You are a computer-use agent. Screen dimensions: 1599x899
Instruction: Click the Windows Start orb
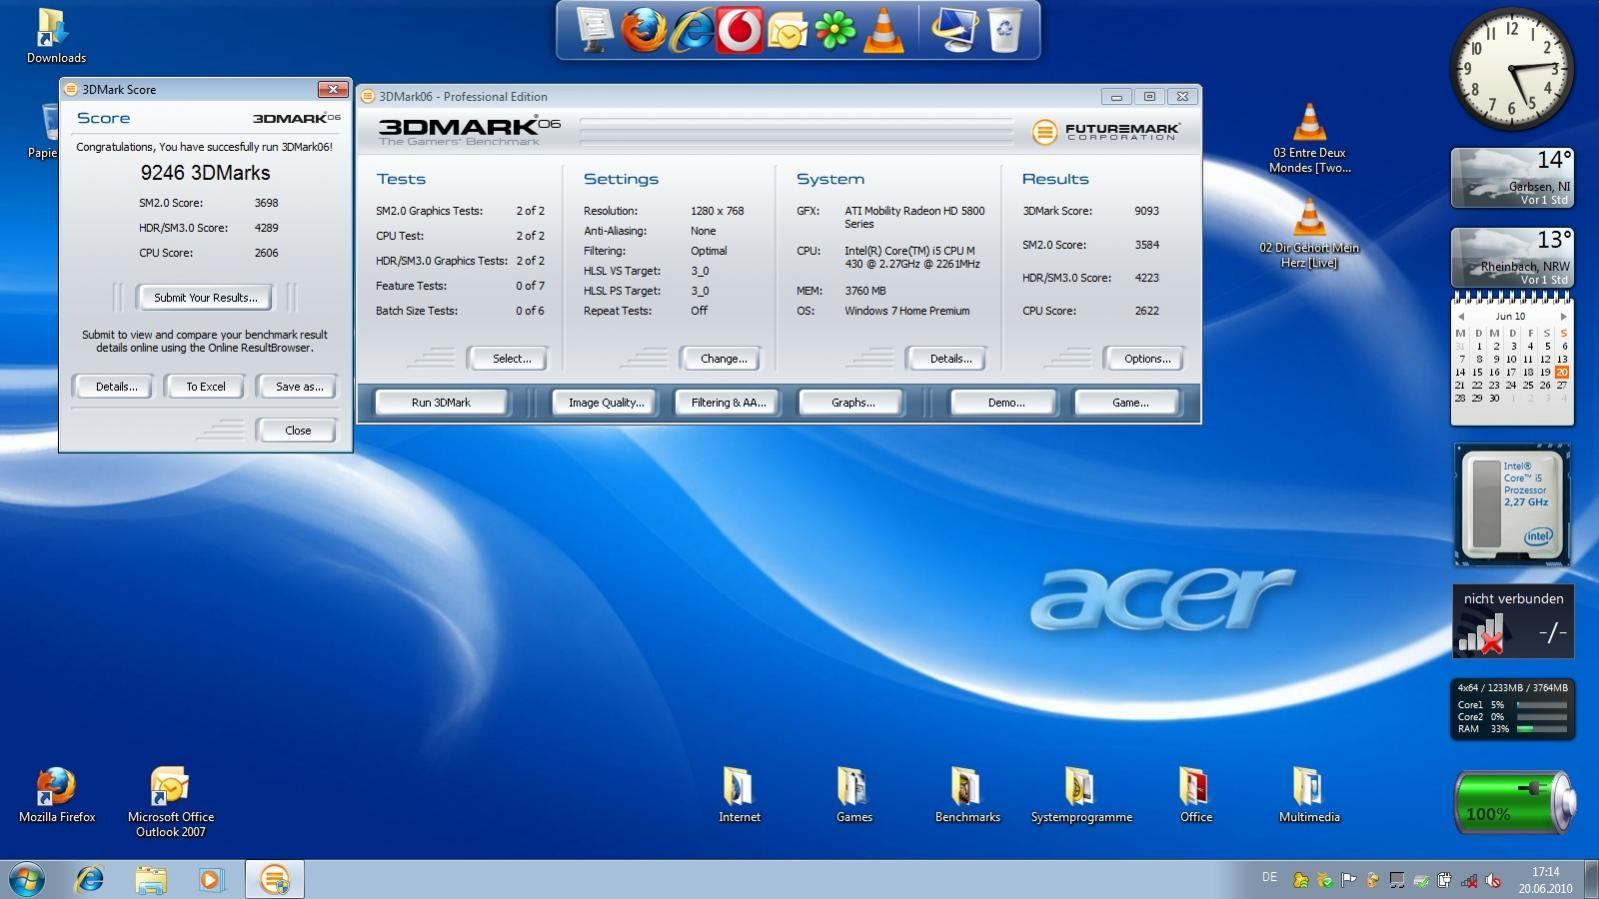point(27,879)
